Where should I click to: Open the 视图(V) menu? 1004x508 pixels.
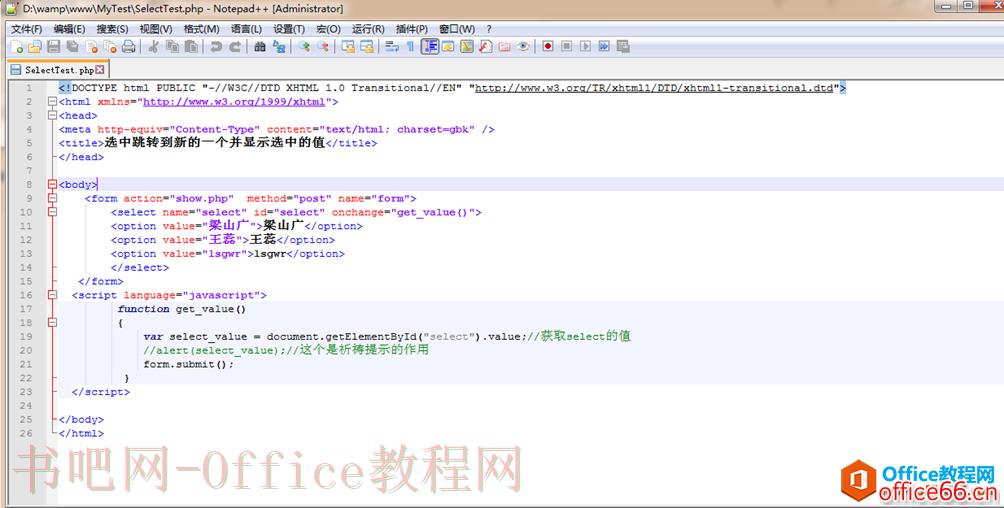(x=156, y=29)
